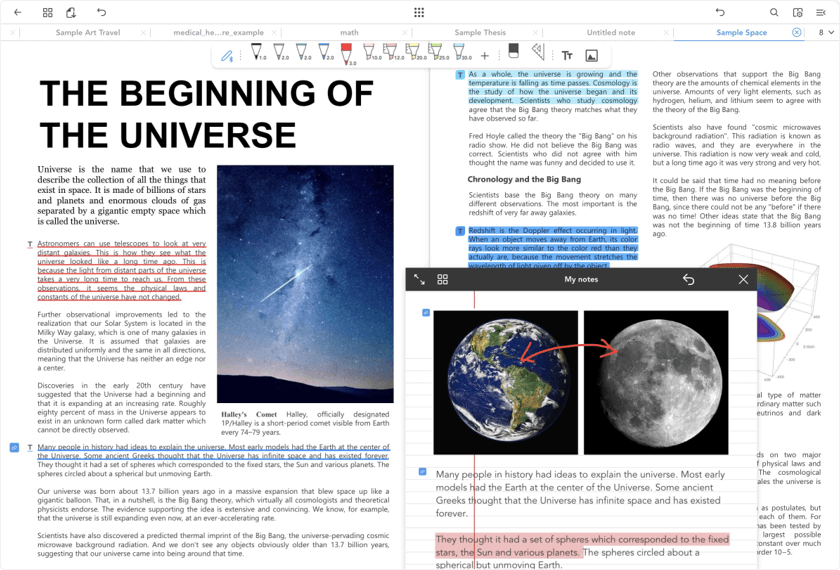Select the pink 12.0 ruler highlighter

(392, 52)
